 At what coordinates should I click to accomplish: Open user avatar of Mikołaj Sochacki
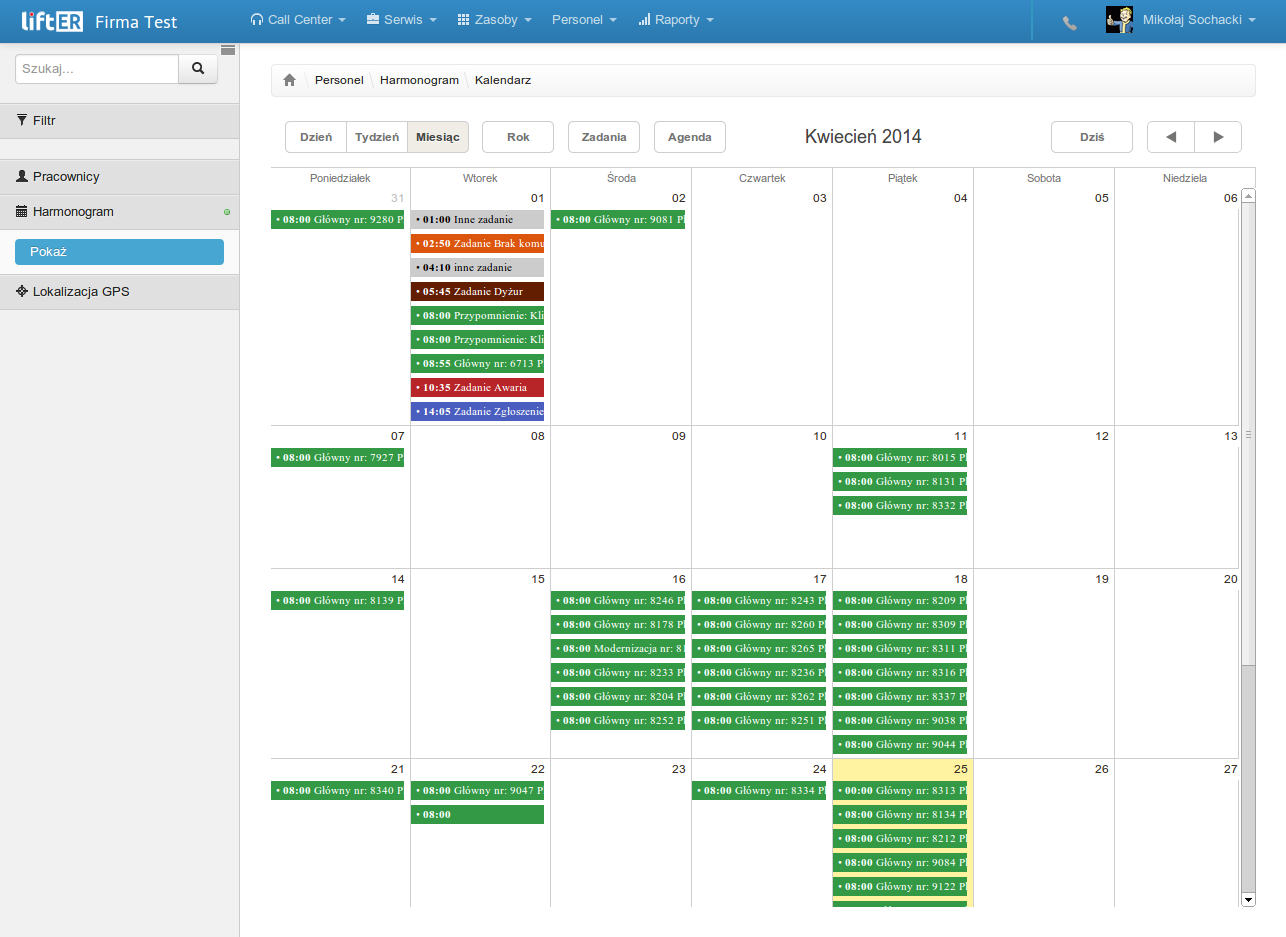click(x=1119, y=20)
